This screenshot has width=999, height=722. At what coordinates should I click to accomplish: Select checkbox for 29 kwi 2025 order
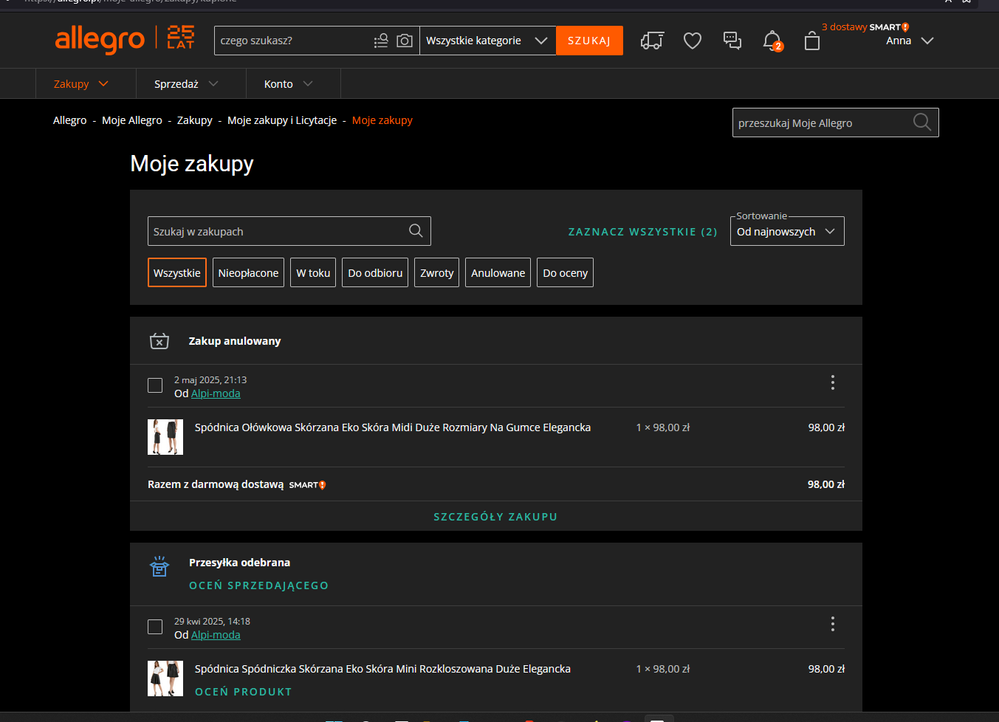tap(155, 627)
